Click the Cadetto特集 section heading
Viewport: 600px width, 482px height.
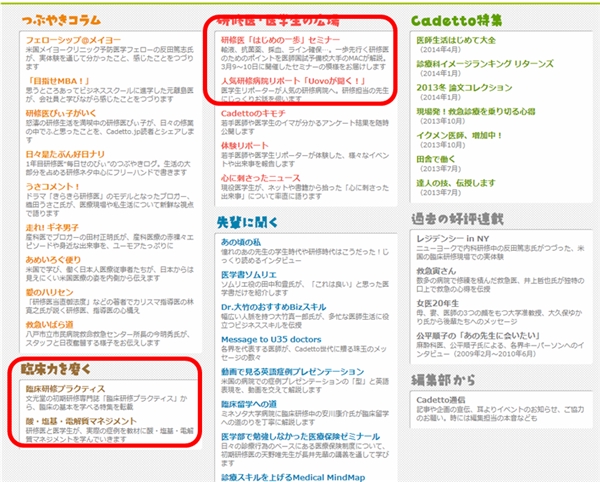tap(456, 21)
